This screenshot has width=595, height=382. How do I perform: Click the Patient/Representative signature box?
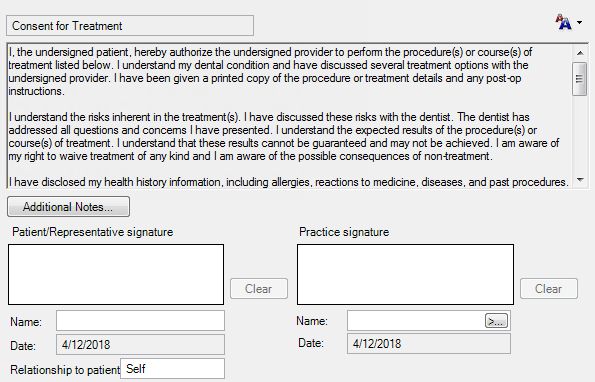pos(116,274)
